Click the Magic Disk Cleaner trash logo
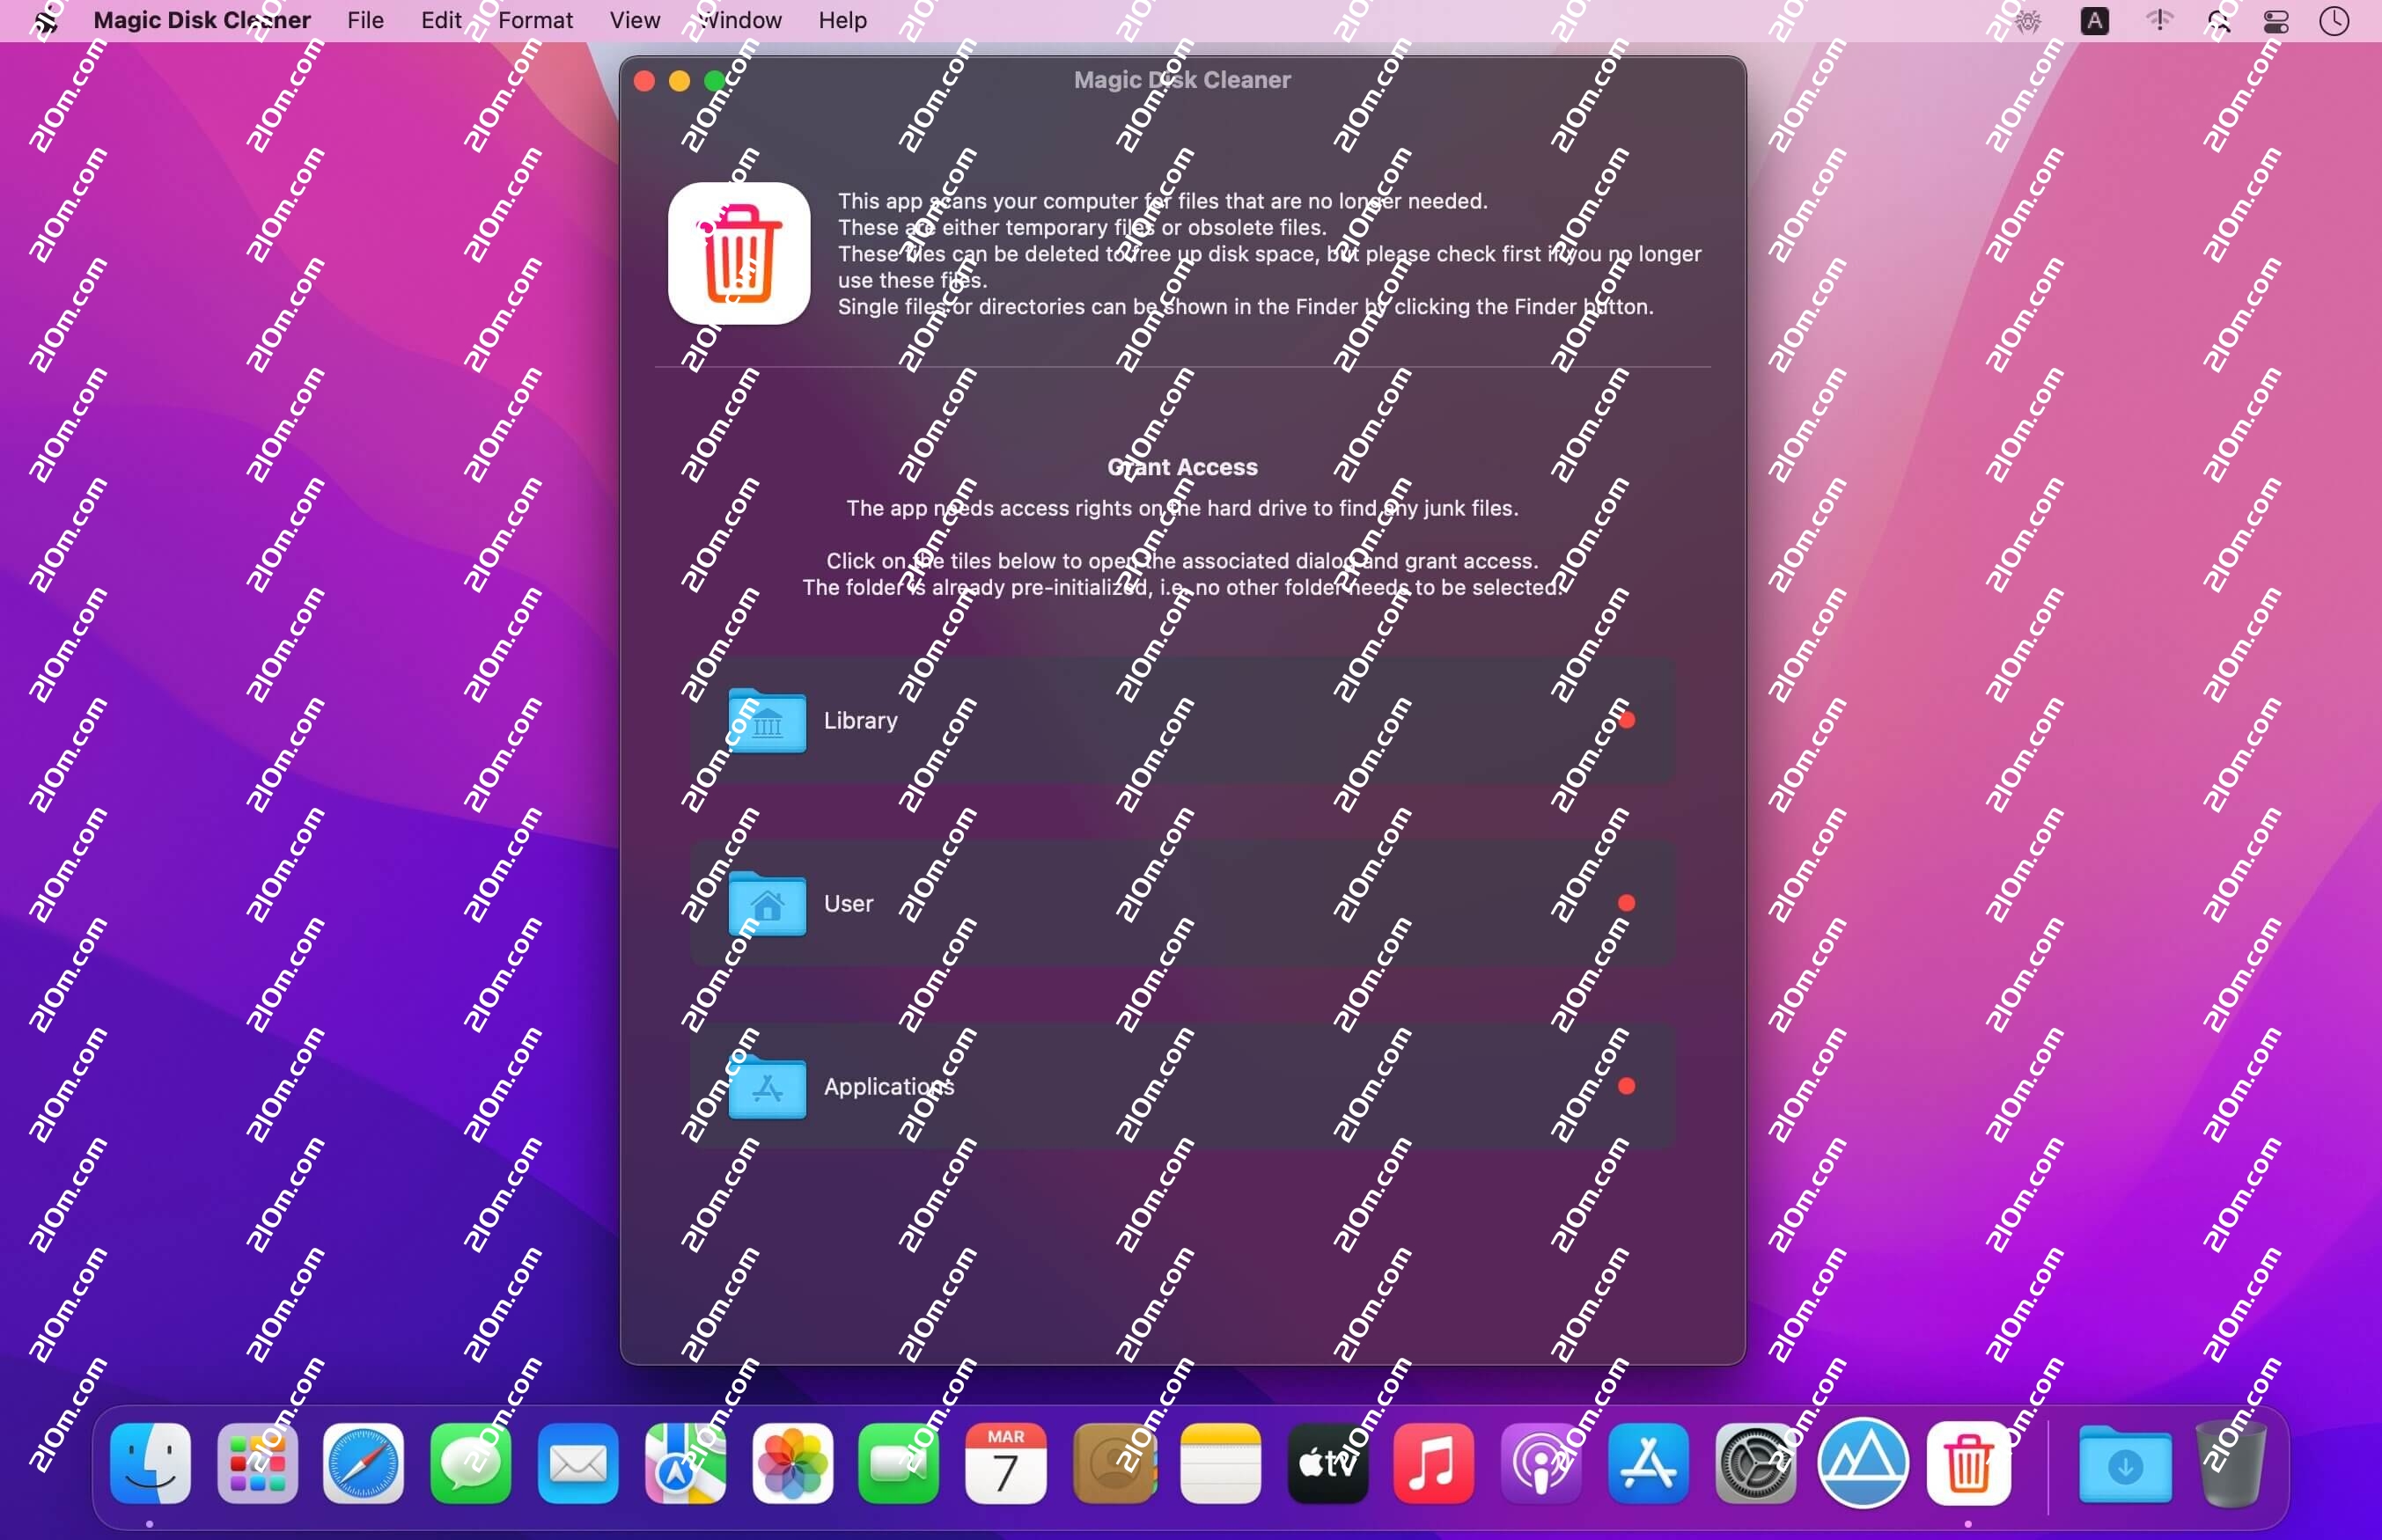Image resolution: width=2382 pixels, height=1540 pixels. point(739,253)
